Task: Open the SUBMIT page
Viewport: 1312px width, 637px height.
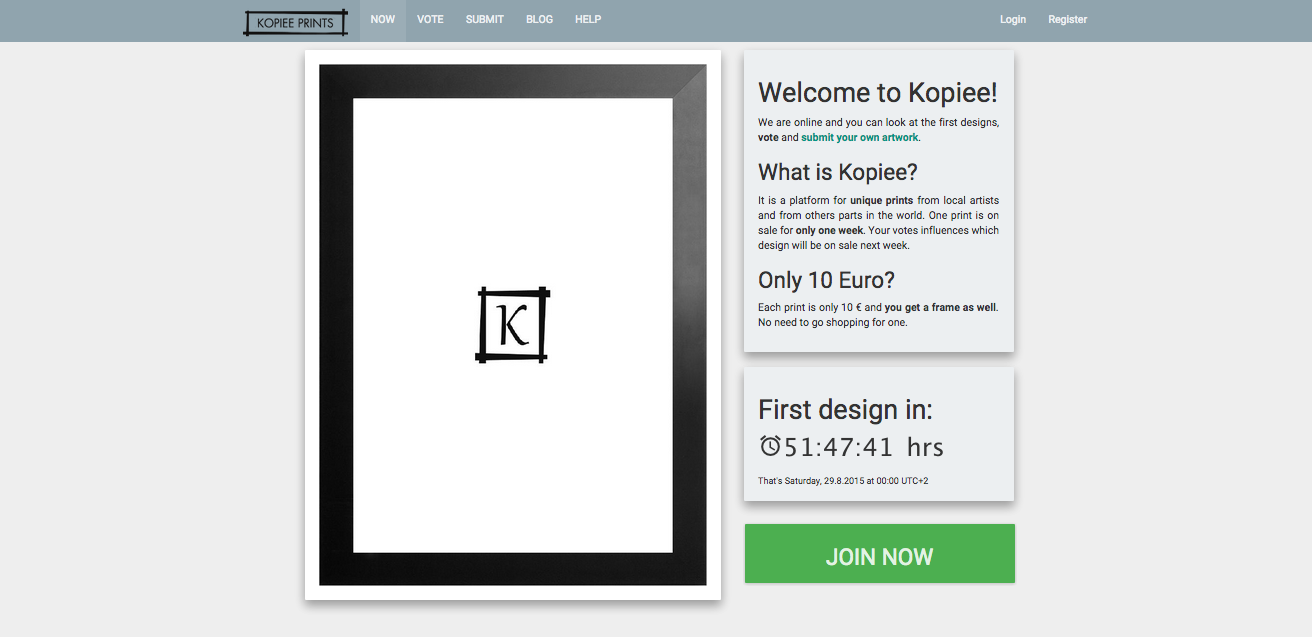Action: (484, 19)
